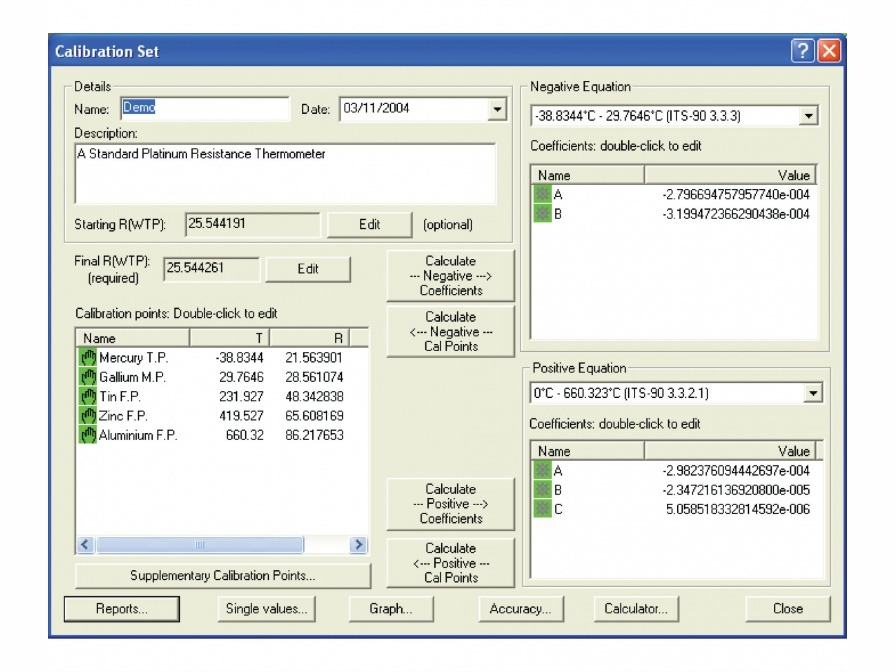Click the hand icon beside Aluminium F.P.
Screen dimensions: 896x672
(x=87, y=435)
